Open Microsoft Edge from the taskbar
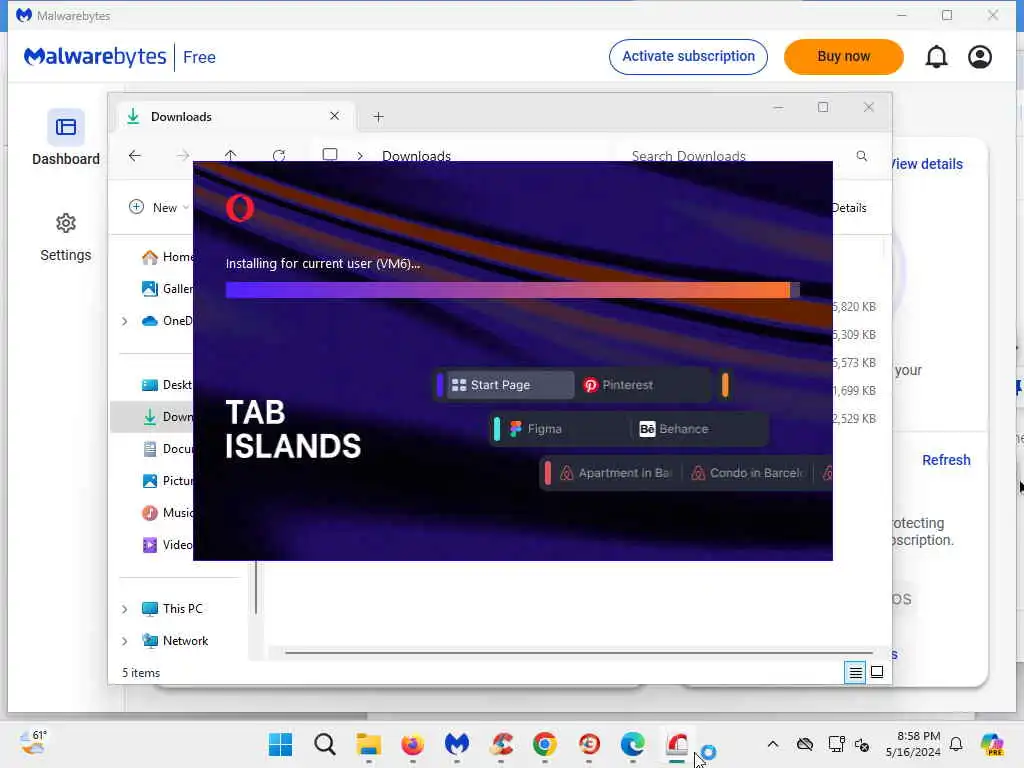Viewport: 1024px width, 768px height. [632, 744]
